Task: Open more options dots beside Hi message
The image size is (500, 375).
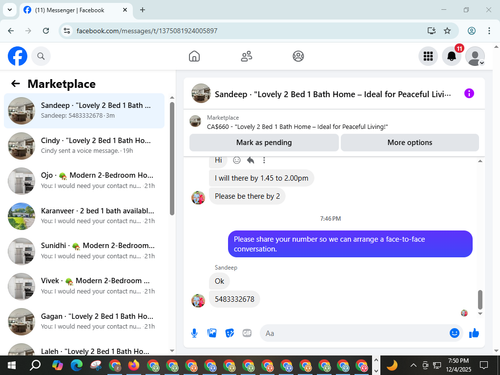Action: (x=264, y=160)
